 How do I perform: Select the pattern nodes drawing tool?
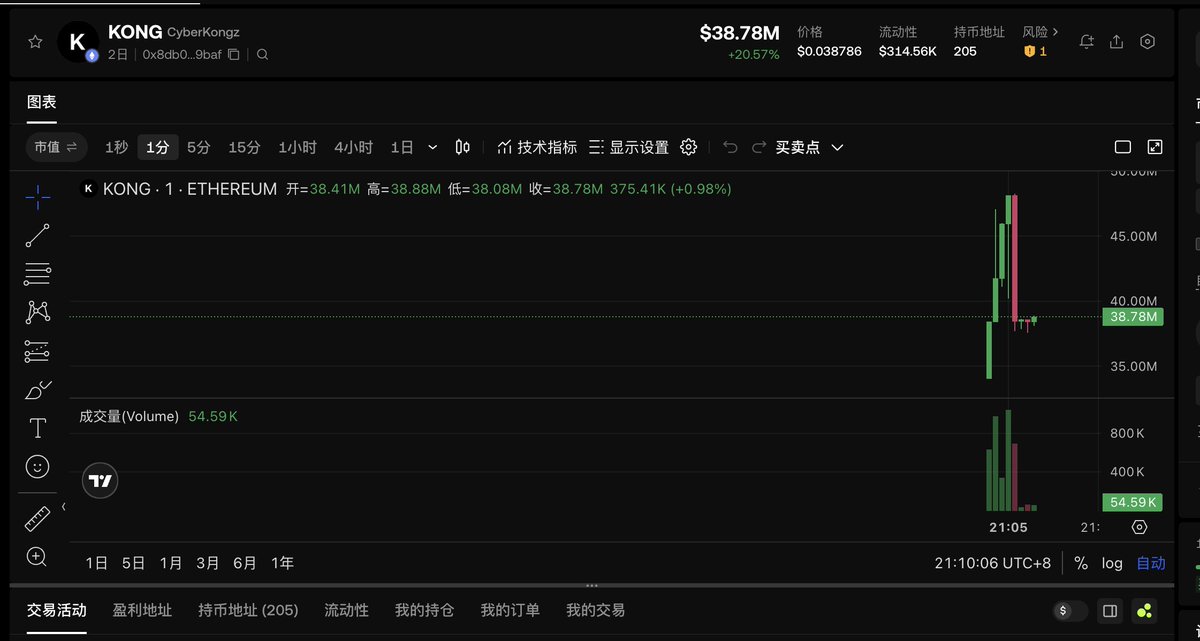tap(37, 312)
